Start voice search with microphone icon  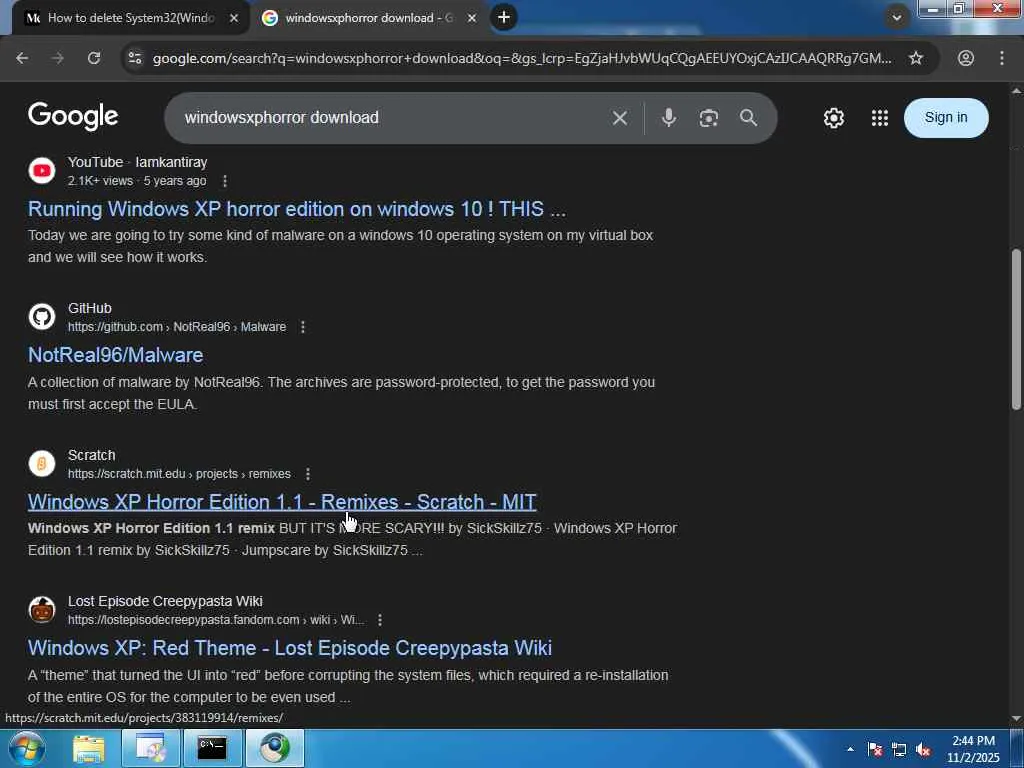[x=669, y=118]
